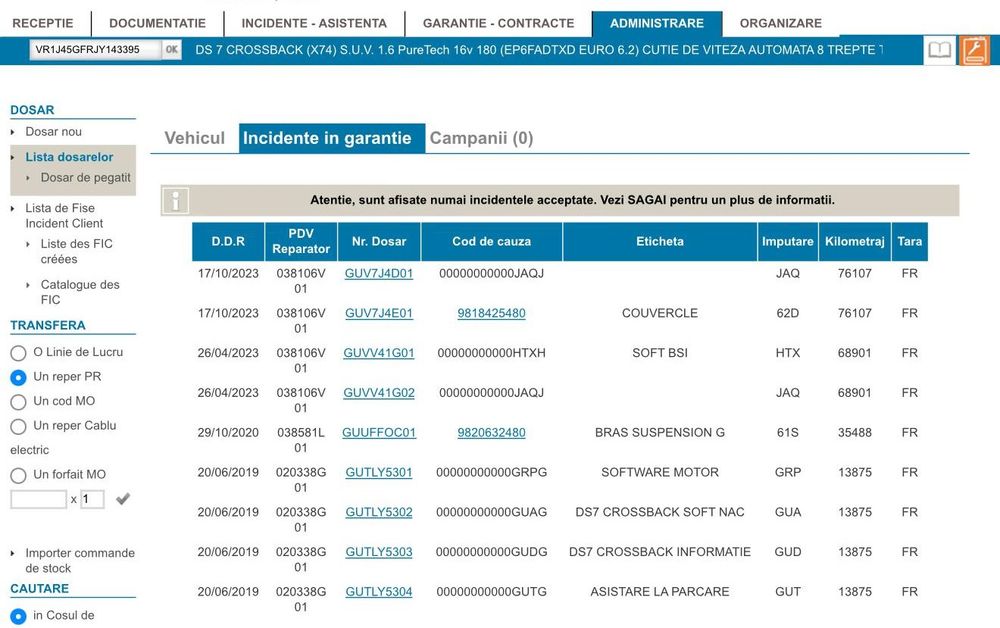
Task: Click the 'Tara' column header
Action: coord(909,242)
